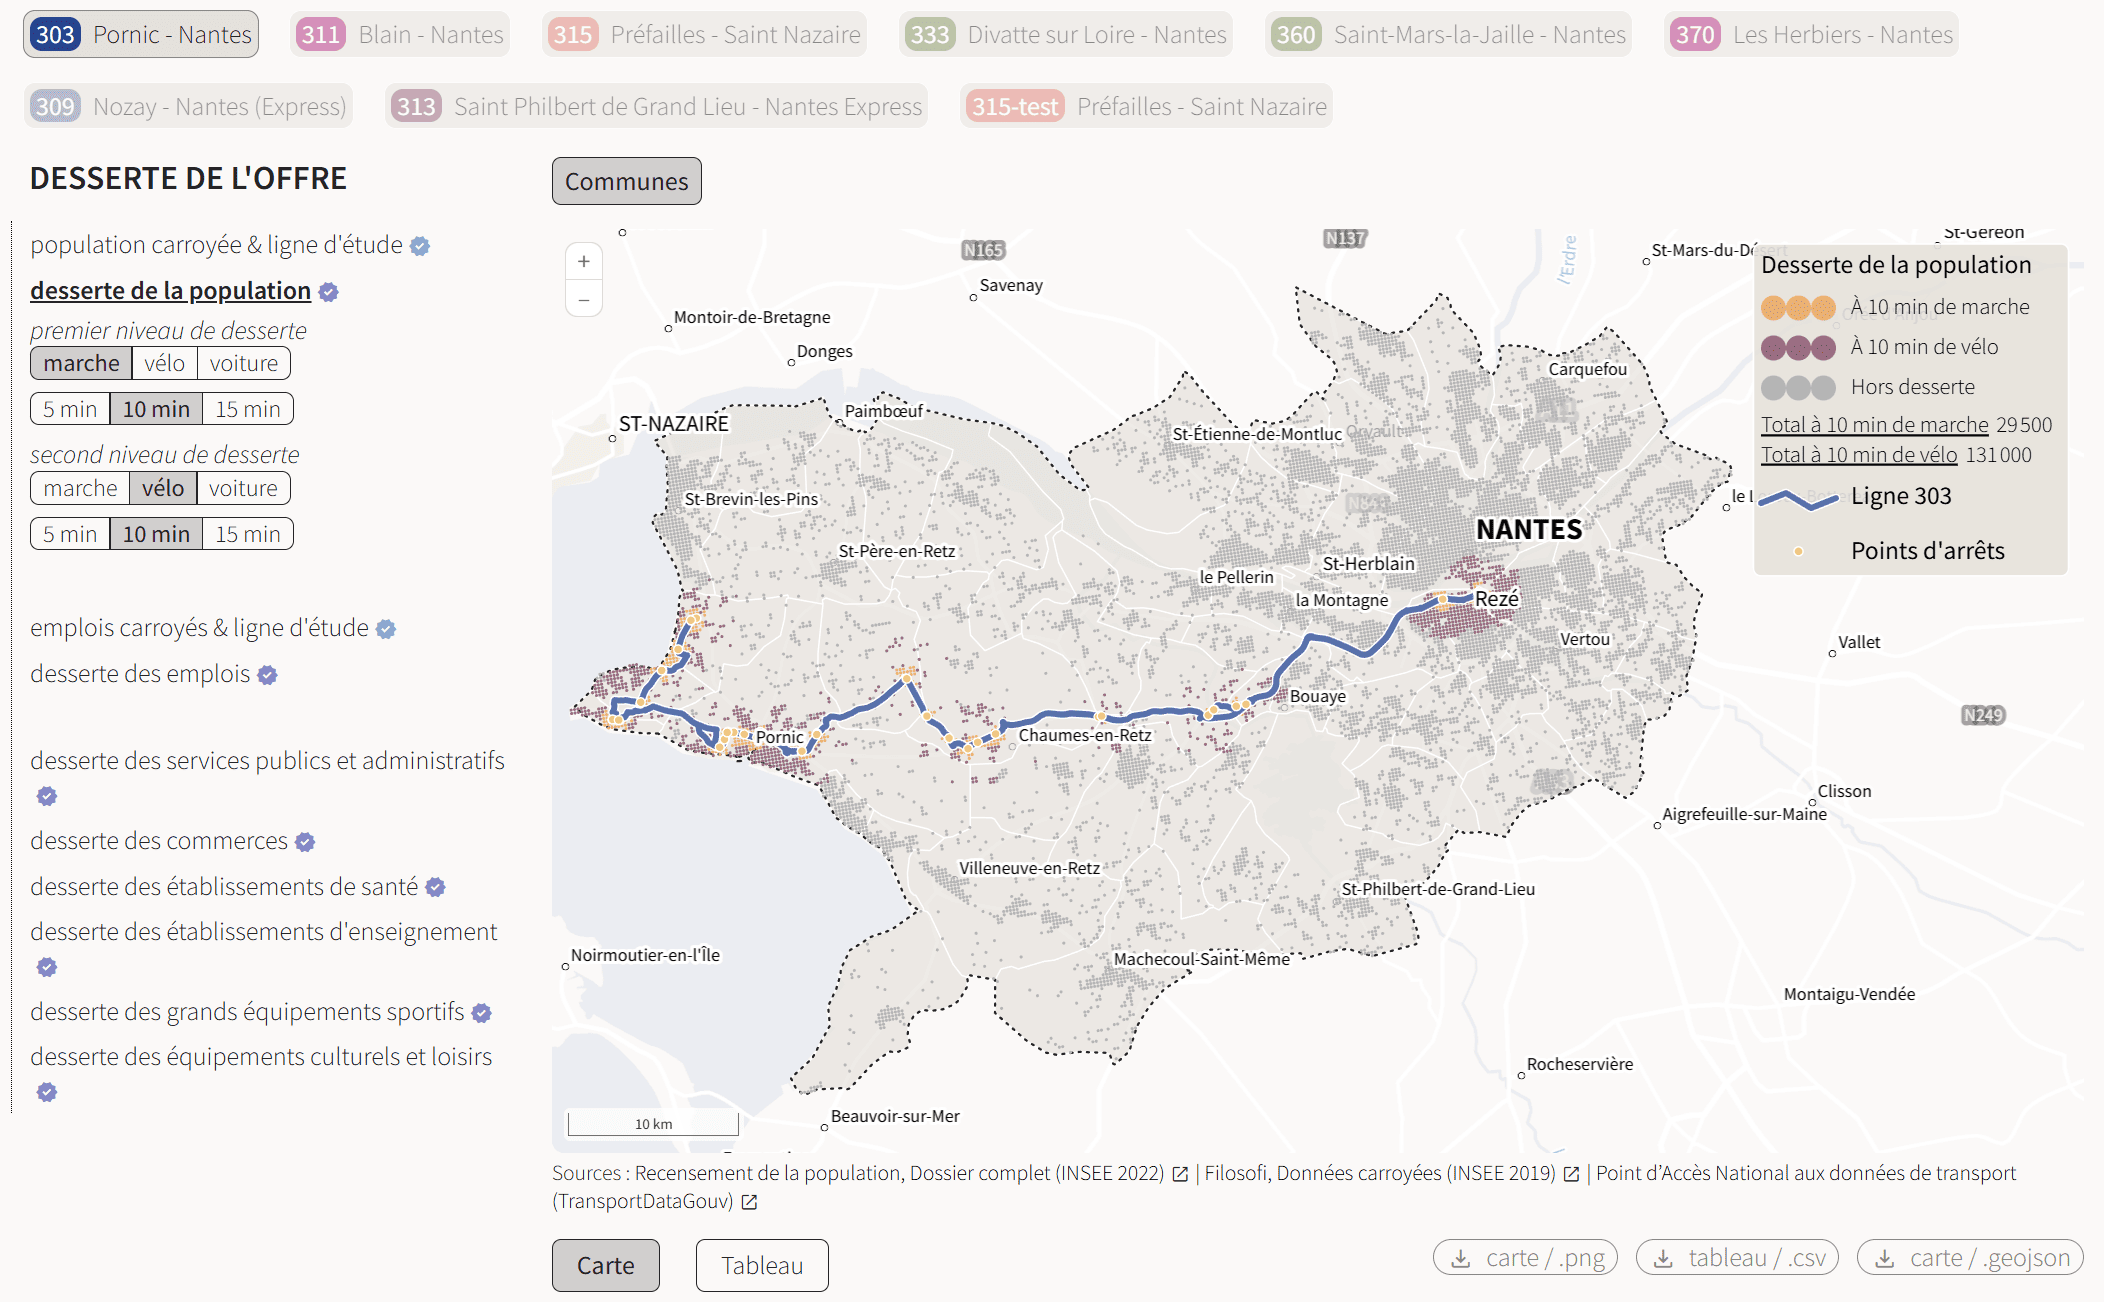2104x1302 pixels.
Task: Open external link icon after TransportDataGouv
Action: pos(749,1202)
